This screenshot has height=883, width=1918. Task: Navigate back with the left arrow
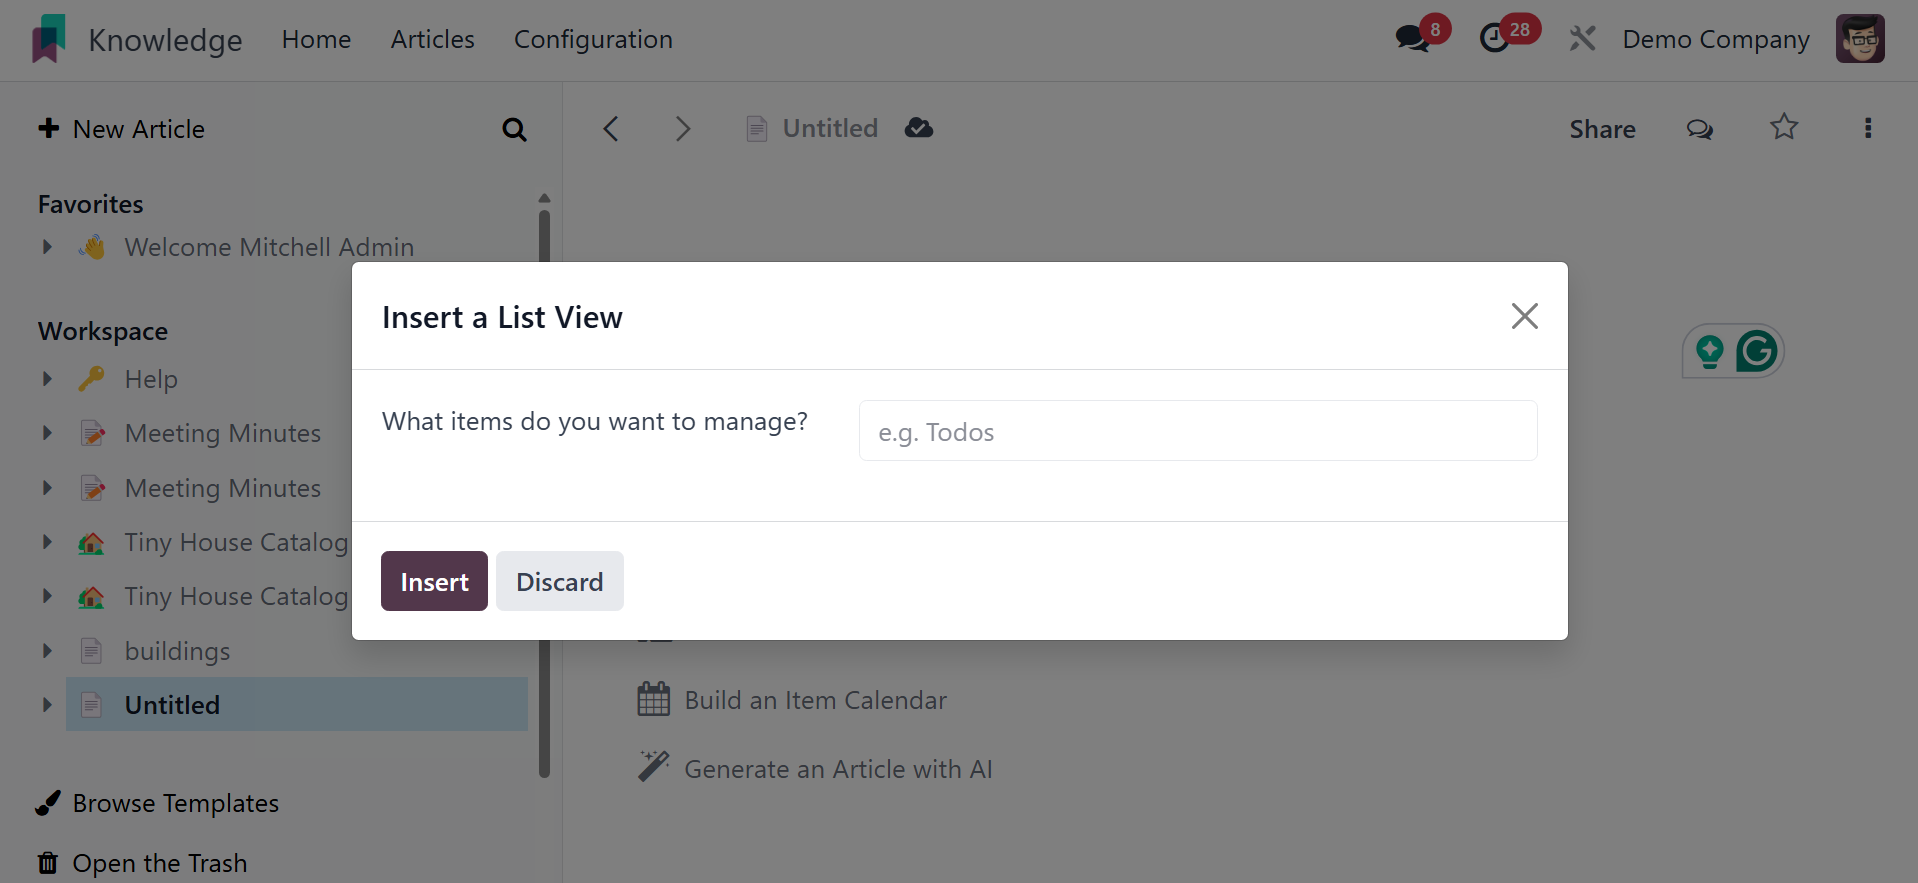[611, 129]
